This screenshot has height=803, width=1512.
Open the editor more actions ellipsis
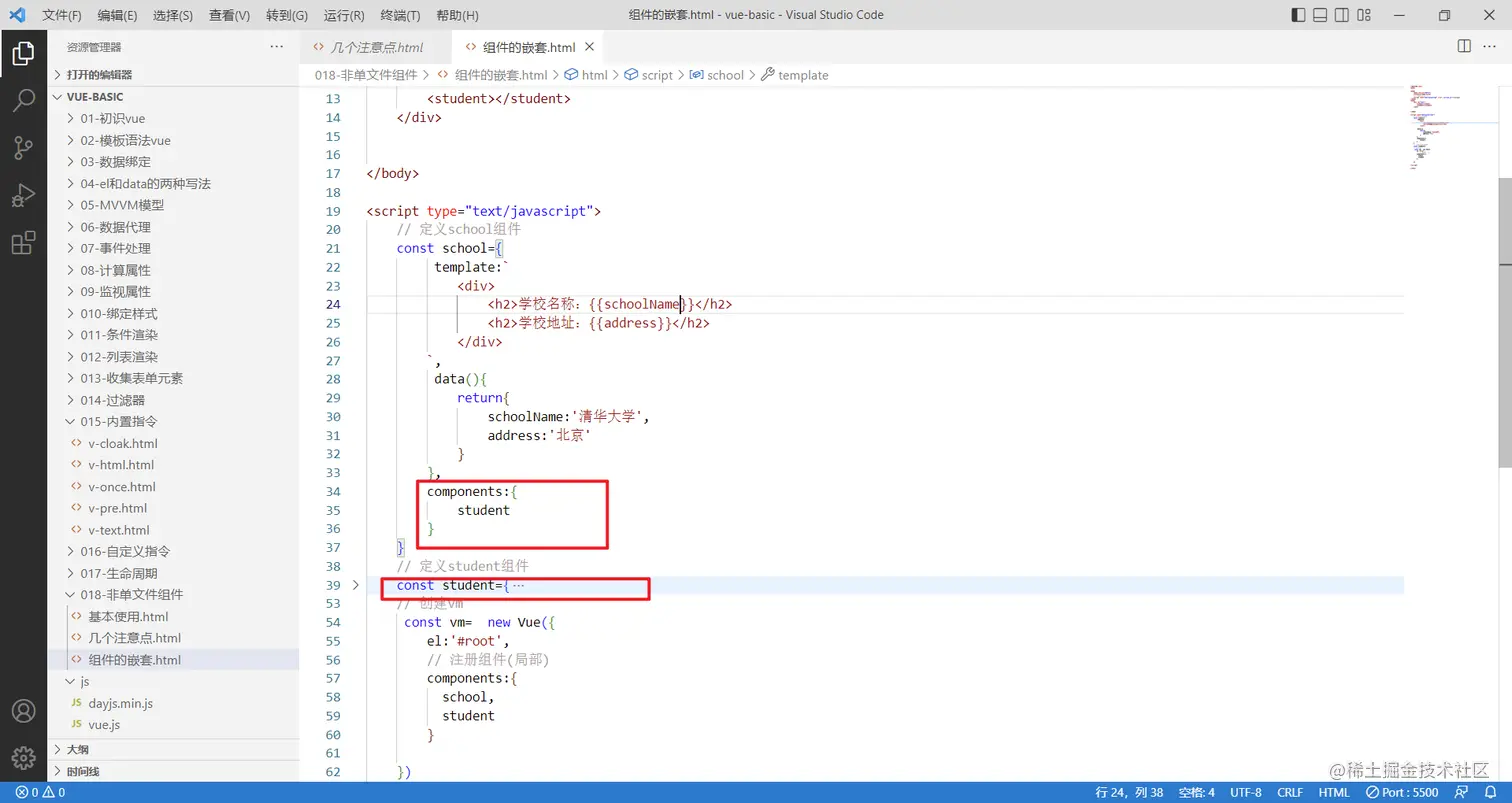tap(1490, 47)
